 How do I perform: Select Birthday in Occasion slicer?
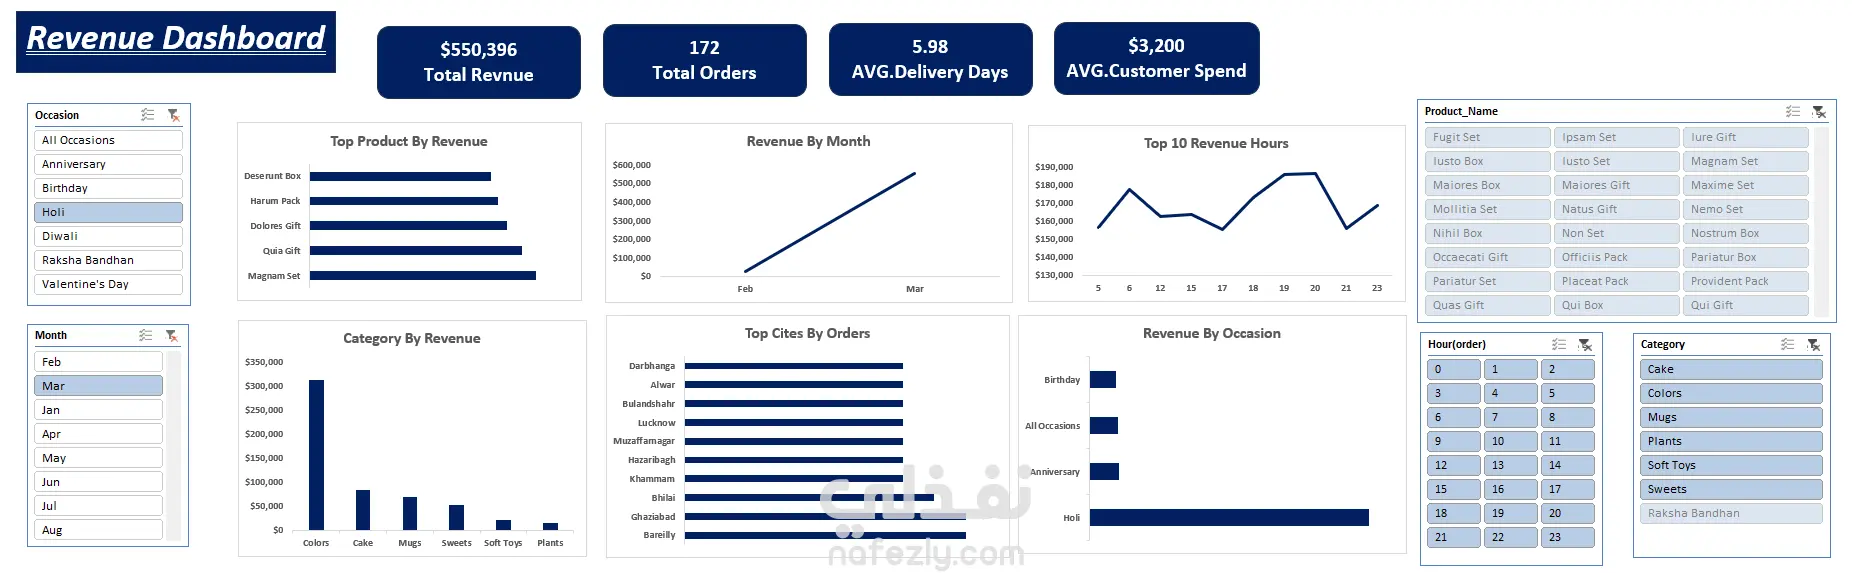click(108, 188)
